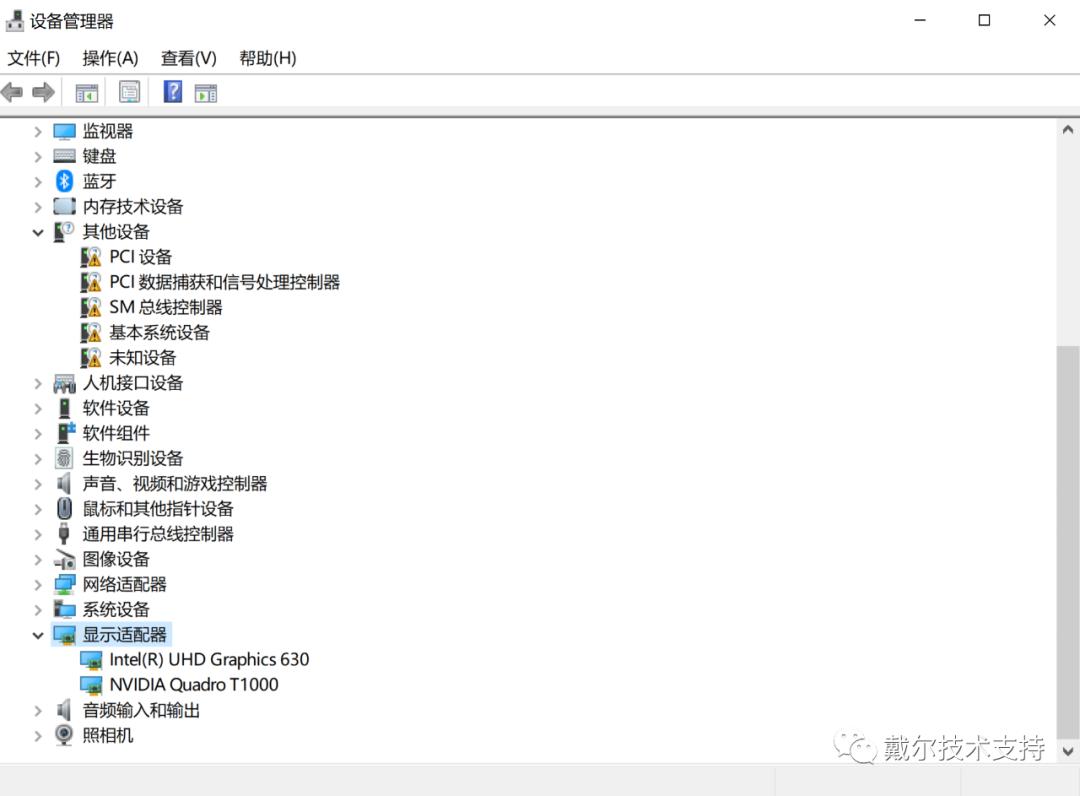
Task: Collapse the 显示适配器 category
Action: (x=37, y=635)
